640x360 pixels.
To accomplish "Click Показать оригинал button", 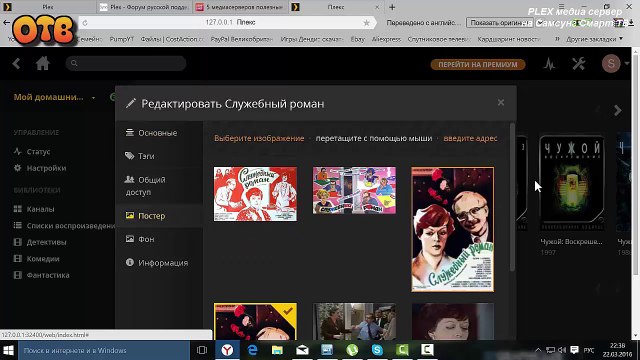I will 500,22.
